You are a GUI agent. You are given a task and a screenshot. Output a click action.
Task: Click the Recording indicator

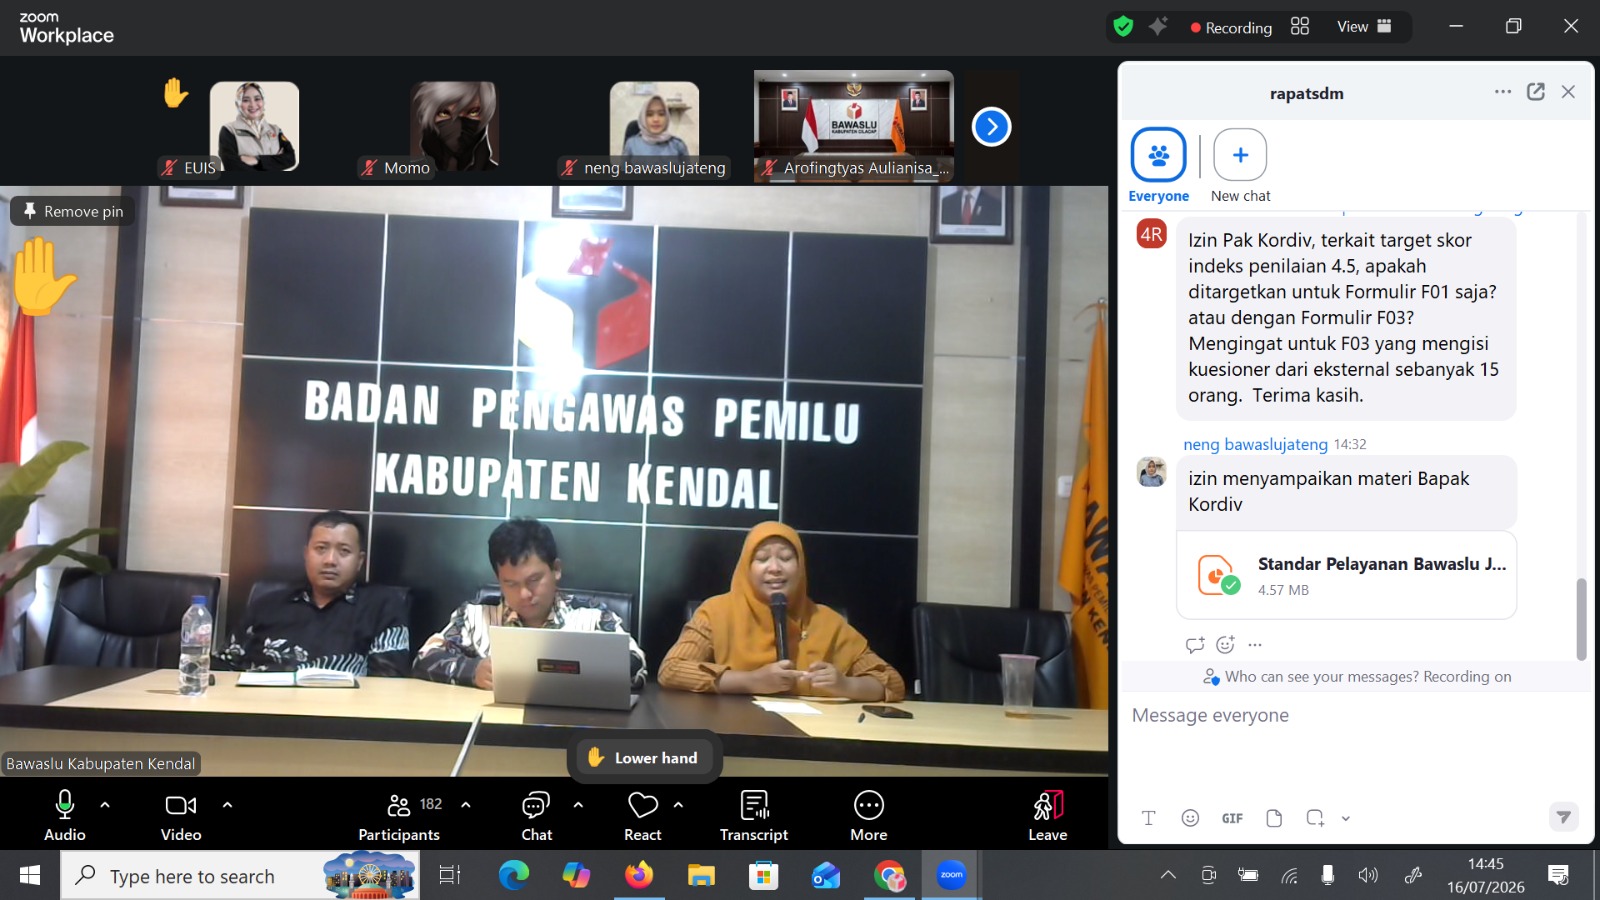[1231, 28]
